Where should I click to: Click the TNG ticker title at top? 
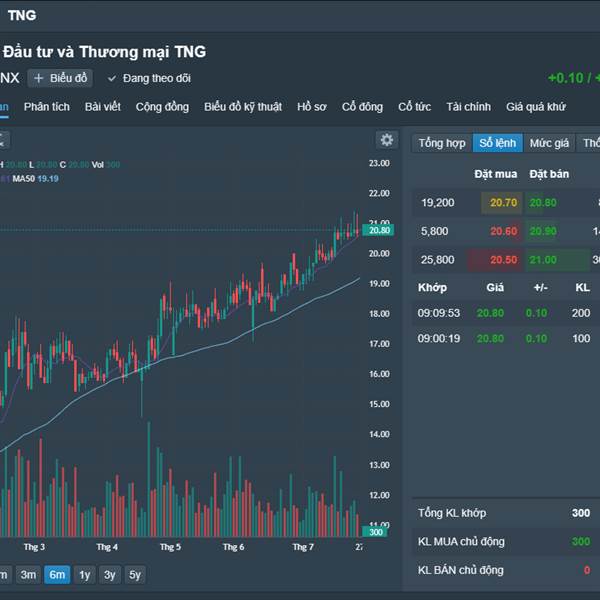(x=22, y=15)
